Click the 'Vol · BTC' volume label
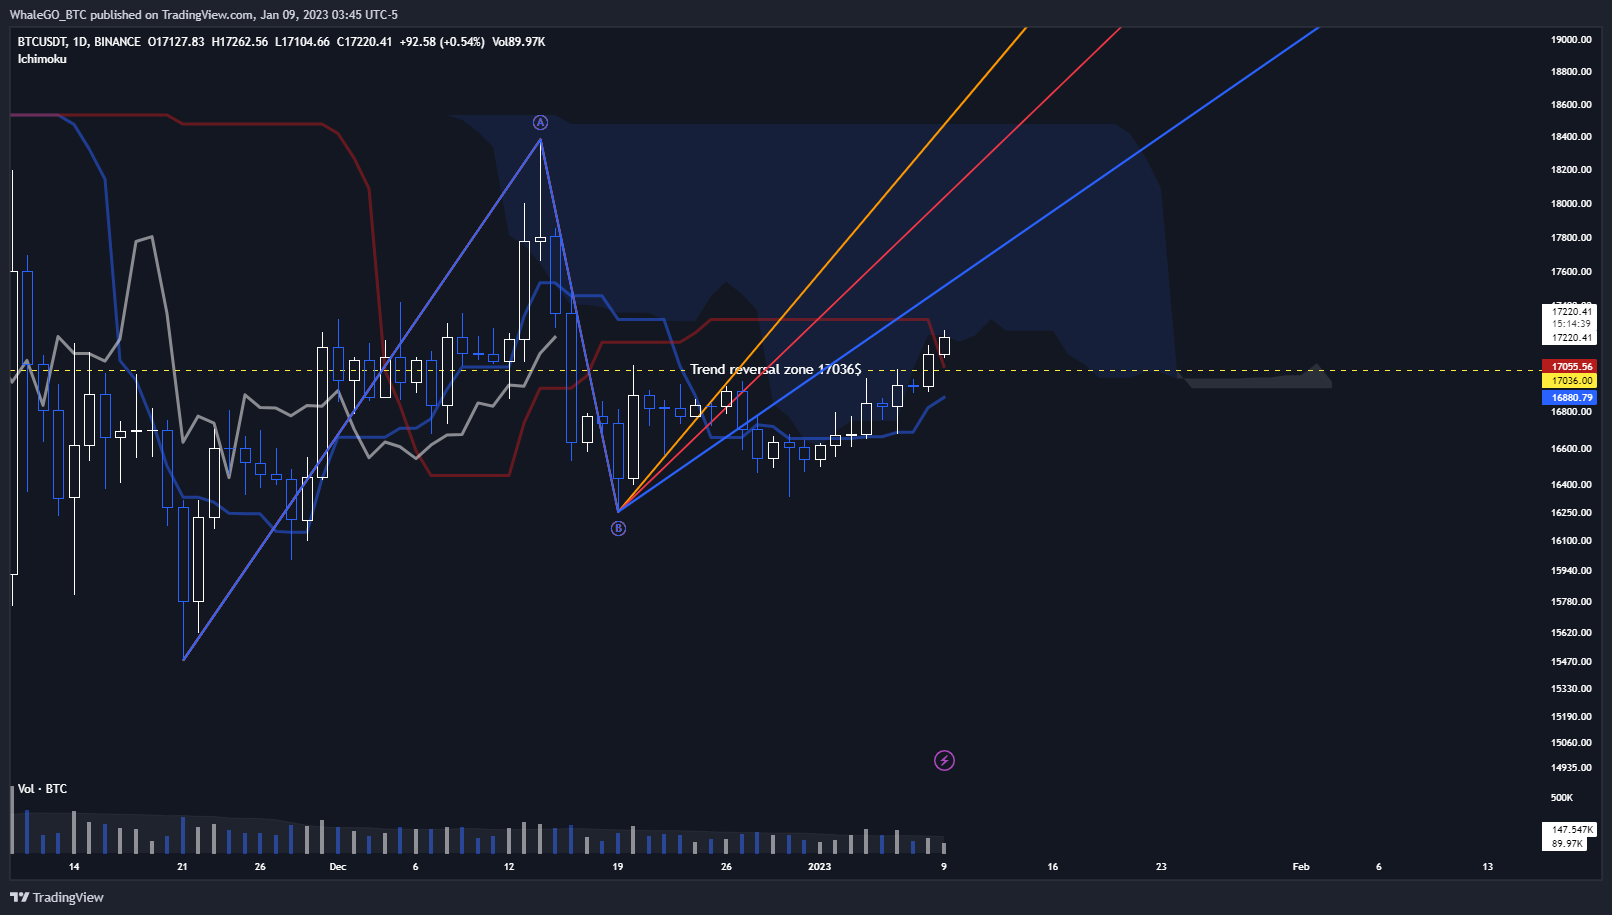1612x915 pixels. (x=42, y=789)
